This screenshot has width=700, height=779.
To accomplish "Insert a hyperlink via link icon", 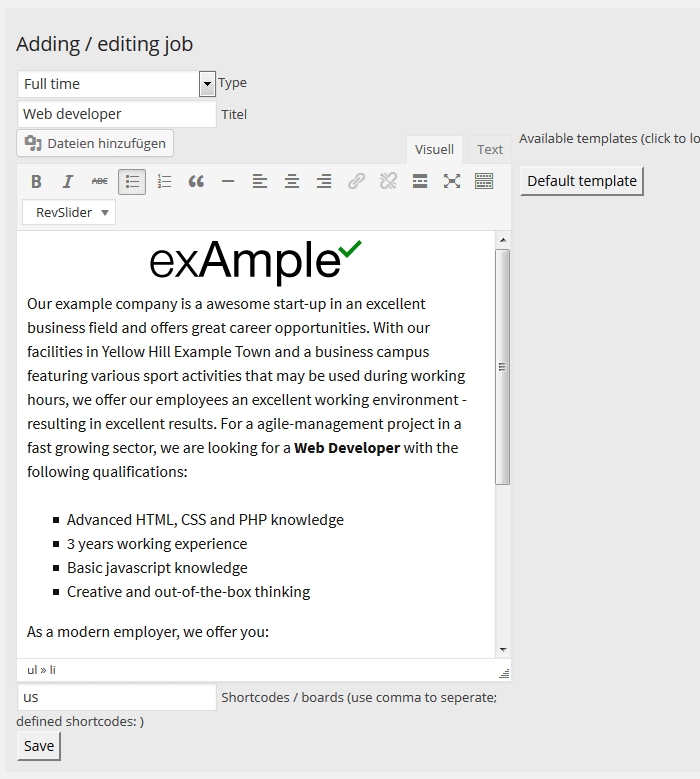I will 356,181.
